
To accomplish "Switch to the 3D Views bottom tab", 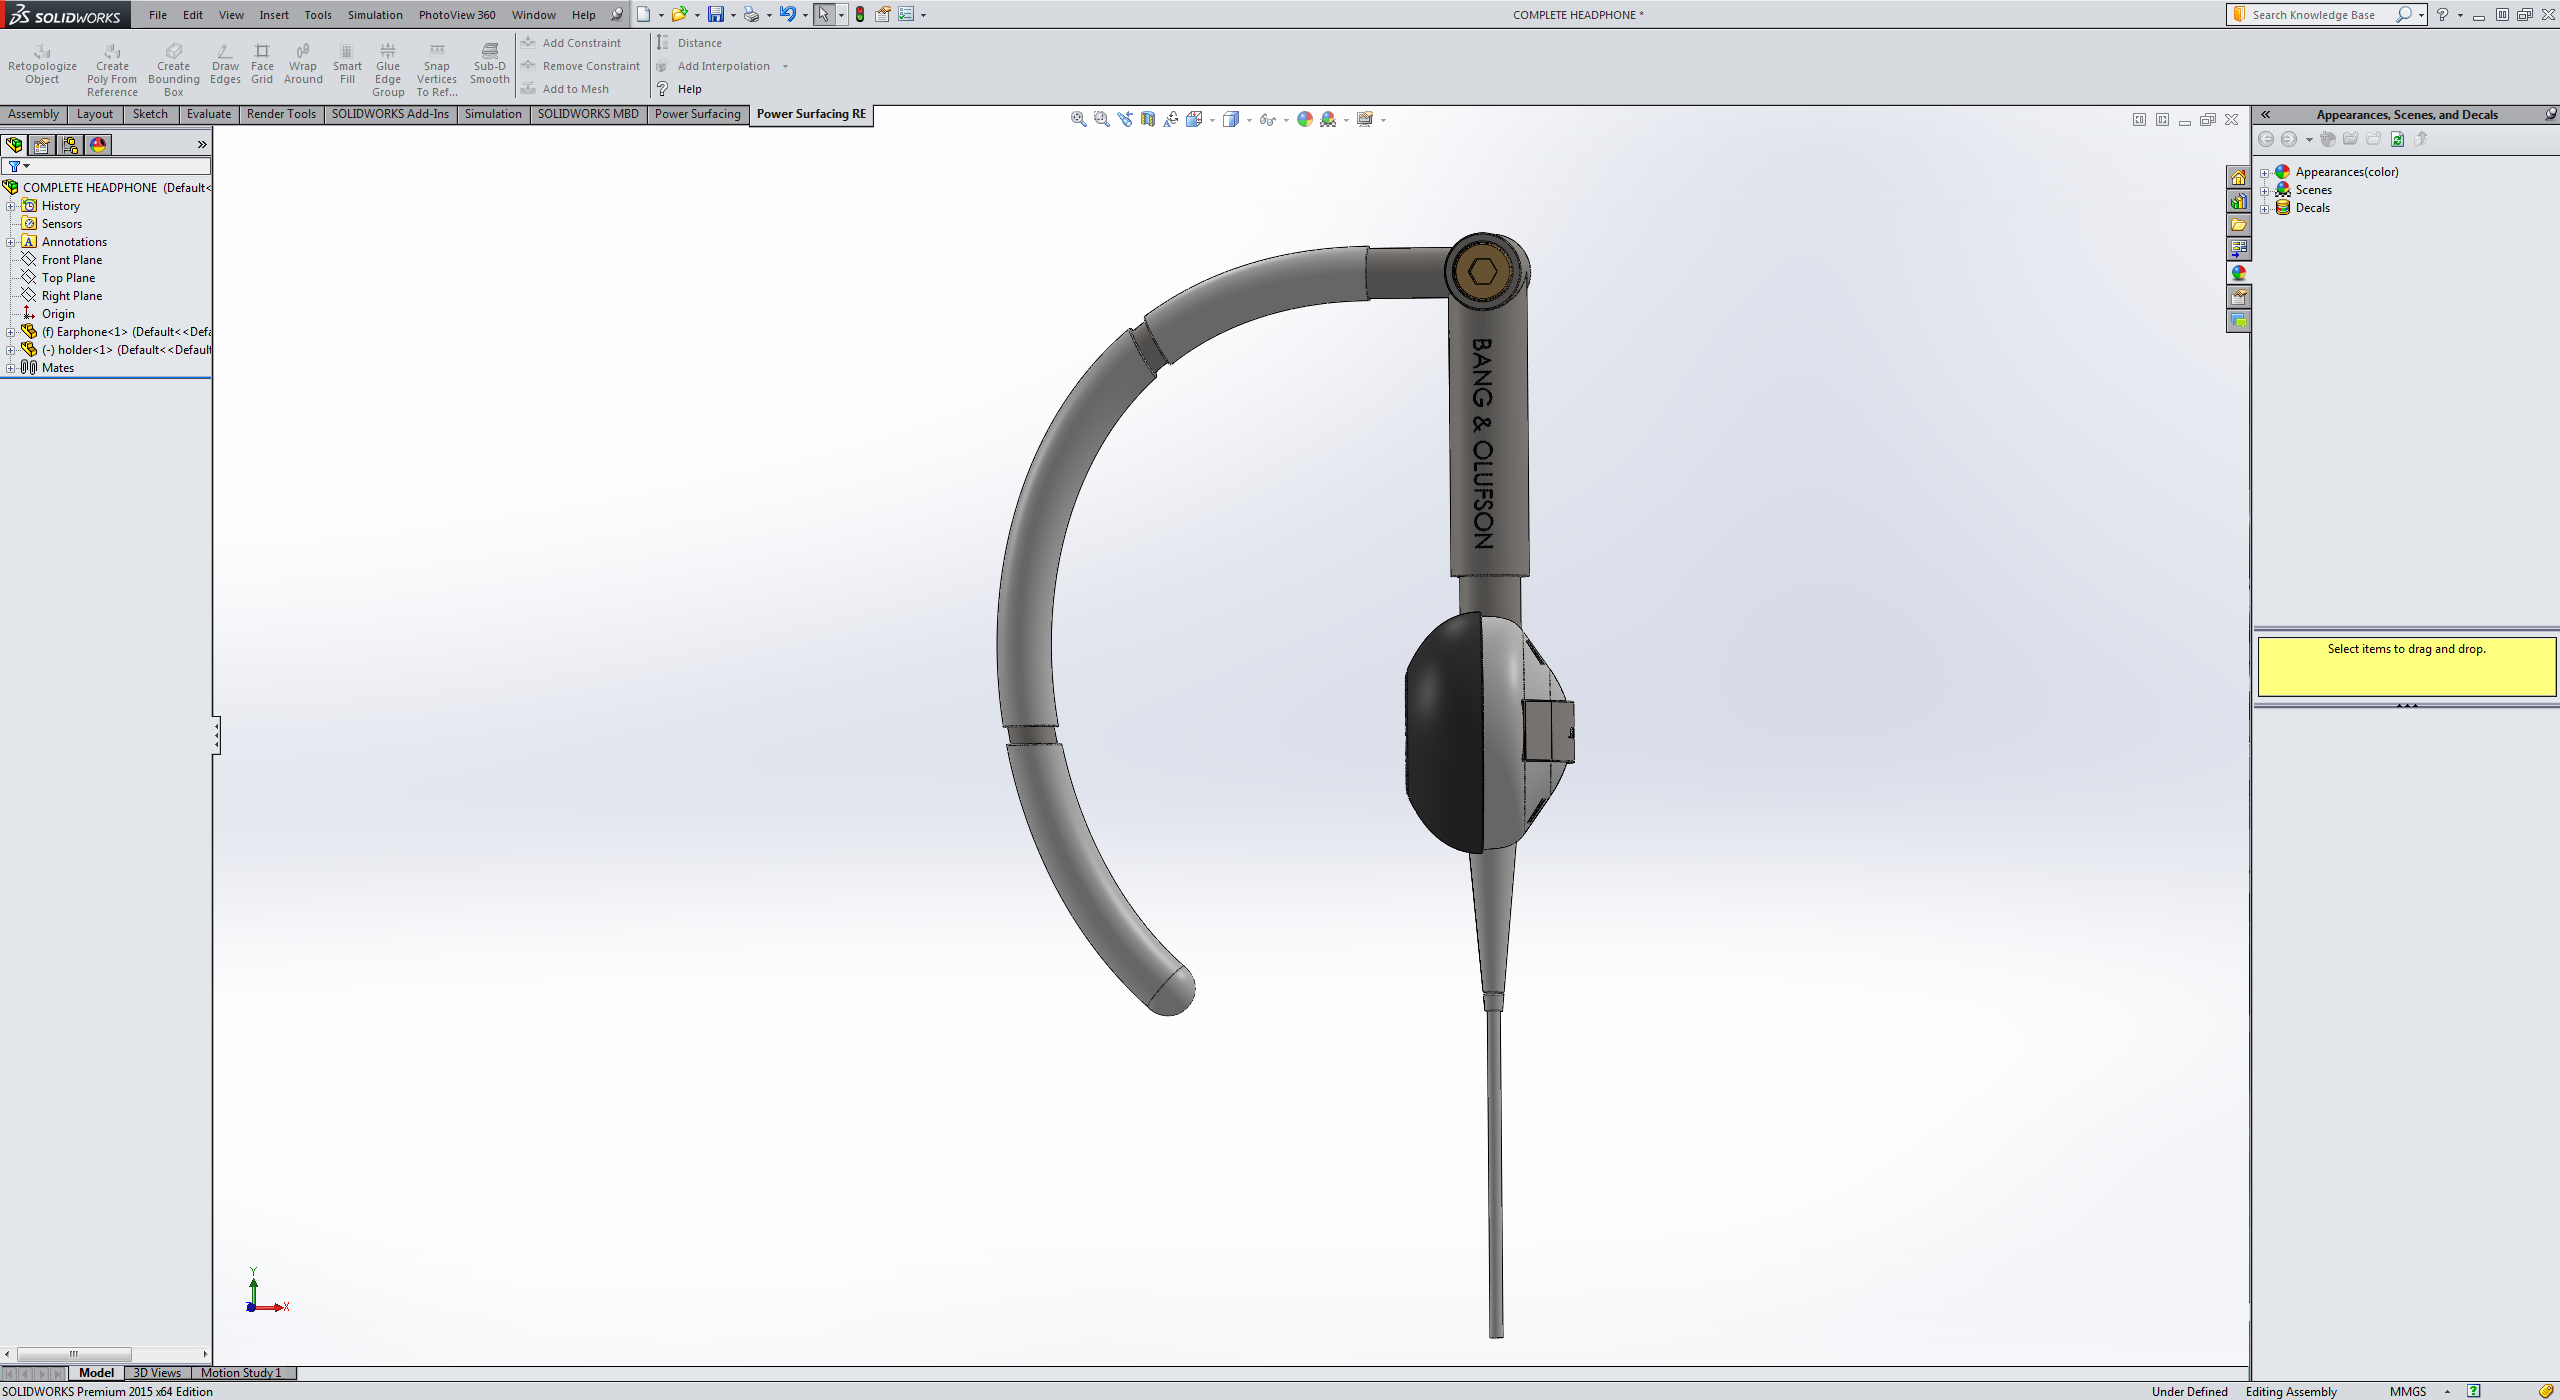I will pyautogui.click(x=157, y=1372).
